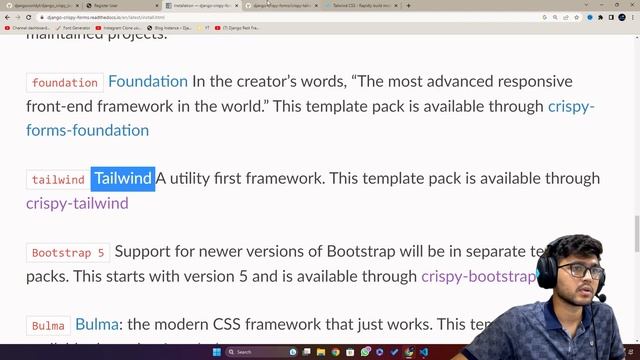
Task: Close the Tailwind CSS tab
Action: pyautogui.click(x=396, y=6)
